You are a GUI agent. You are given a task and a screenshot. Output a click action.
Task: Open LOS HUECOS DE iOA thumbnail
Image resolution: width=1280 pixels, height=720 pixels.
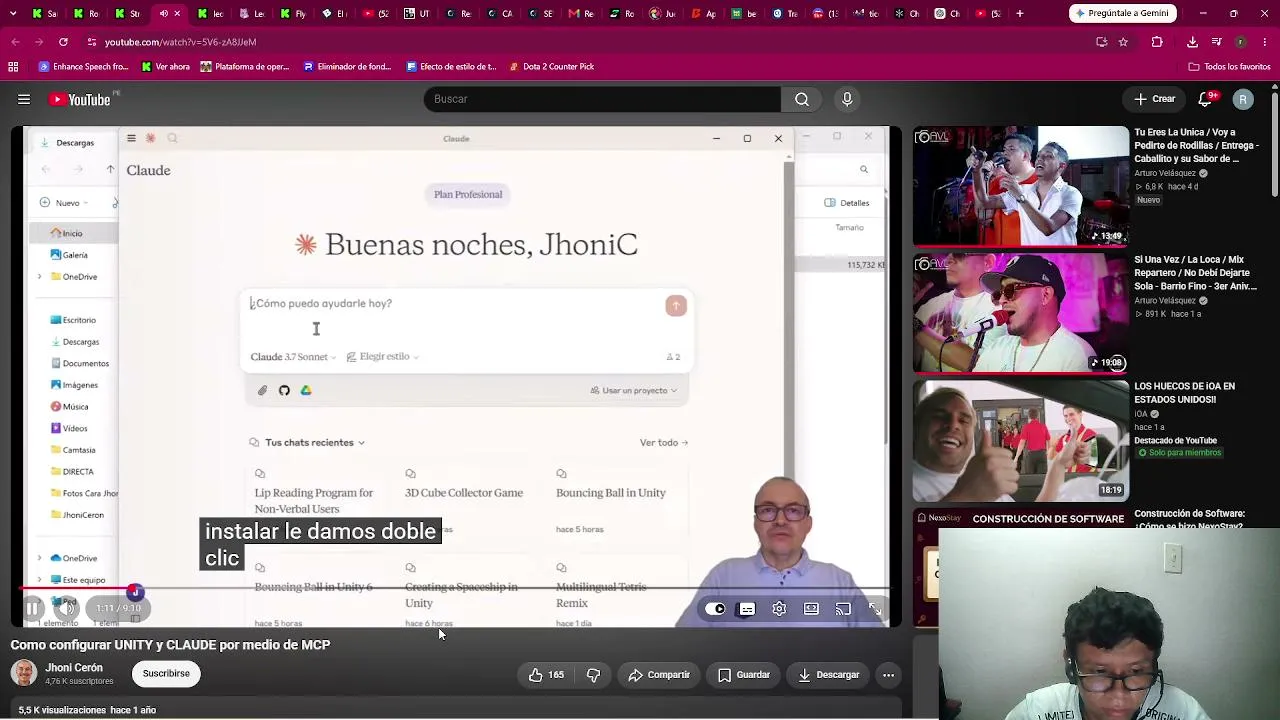tap(1020, 440)
